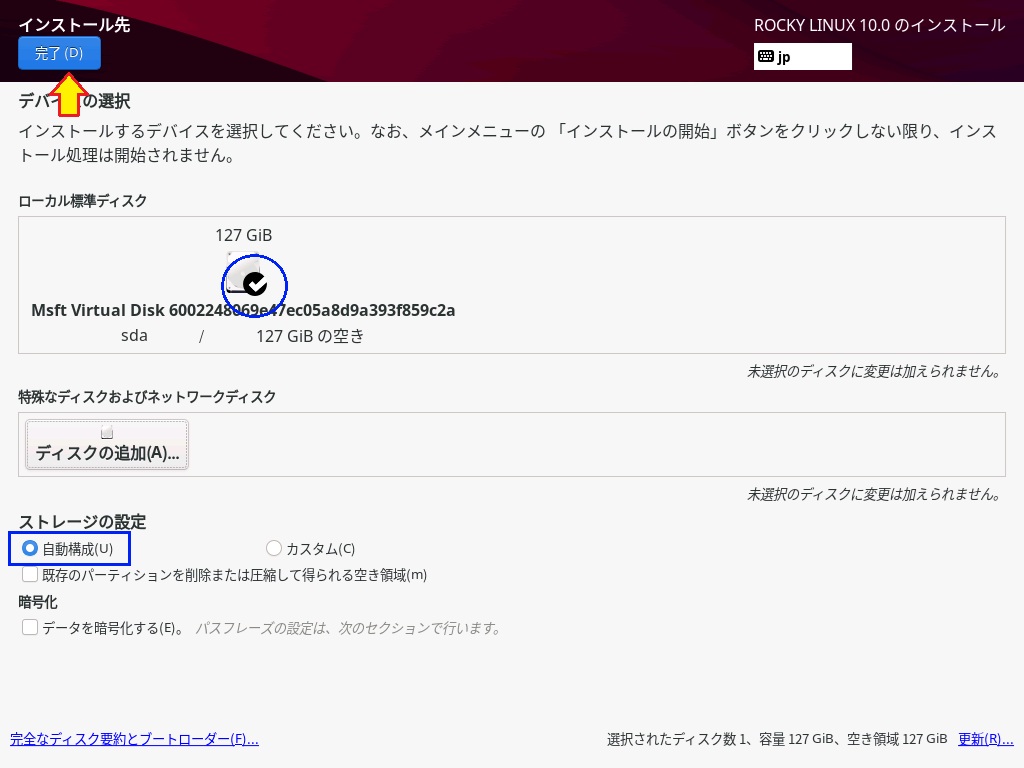This screenshot has height=768, width=1024.
Task: Click the jp keyboard layout indicator text
Action: pos(784,57)
